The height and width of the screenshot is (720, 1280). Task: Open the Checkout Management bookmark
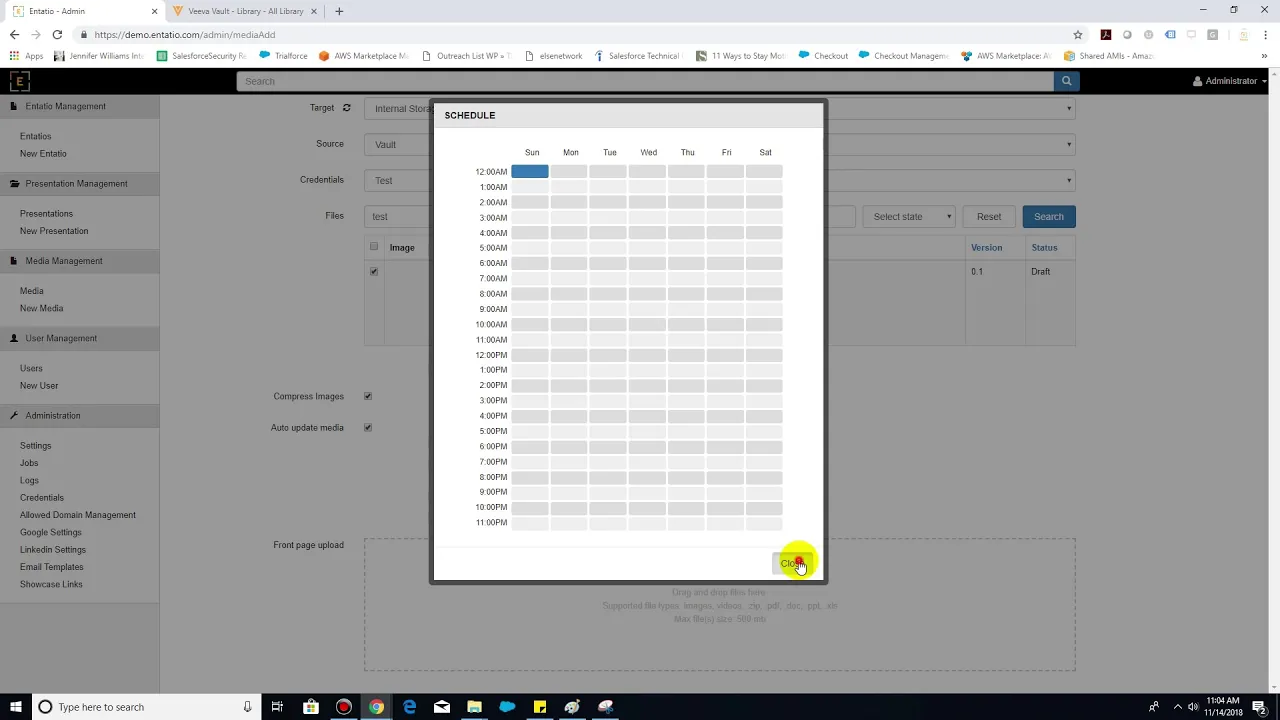click(x=903, y=56)
